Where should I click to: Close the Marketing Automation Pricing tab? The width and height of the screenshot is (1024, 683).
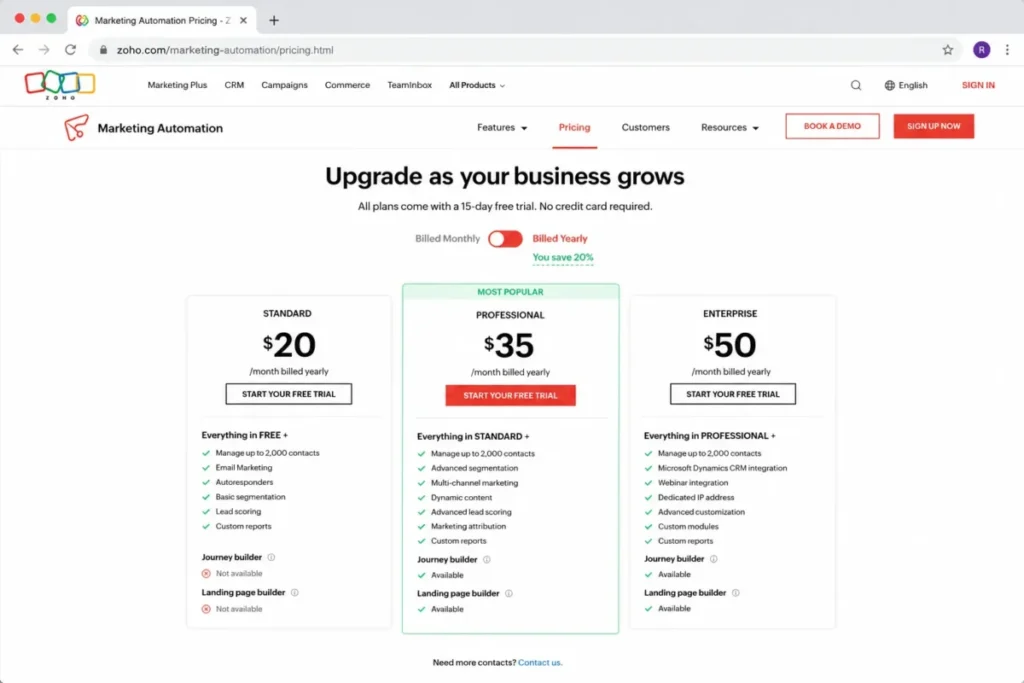(x=243, y=20)
